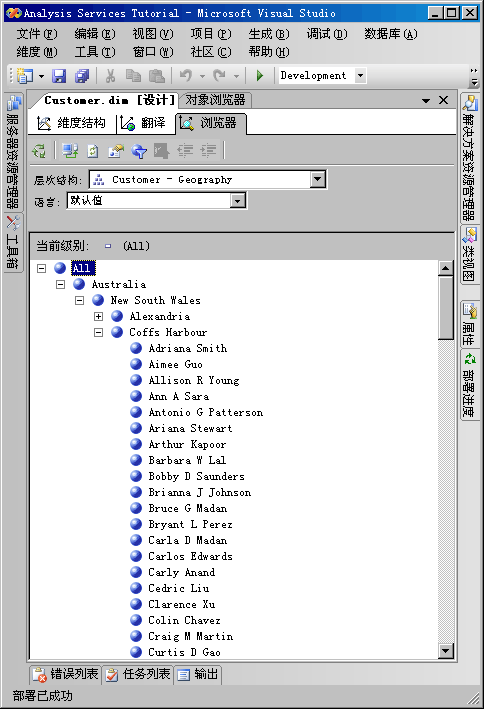Select member Antonio G Patterson
Image resolution: width=484 pixels, height=709 pixels.
[x=205, y=412]
